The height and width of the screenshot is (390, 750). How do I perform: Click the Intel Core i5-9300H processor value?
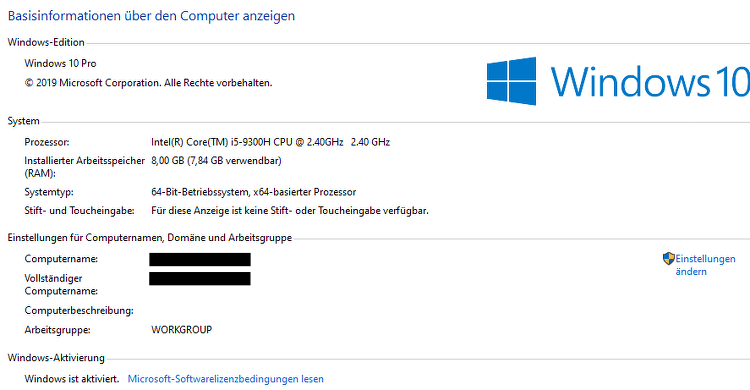270,142
